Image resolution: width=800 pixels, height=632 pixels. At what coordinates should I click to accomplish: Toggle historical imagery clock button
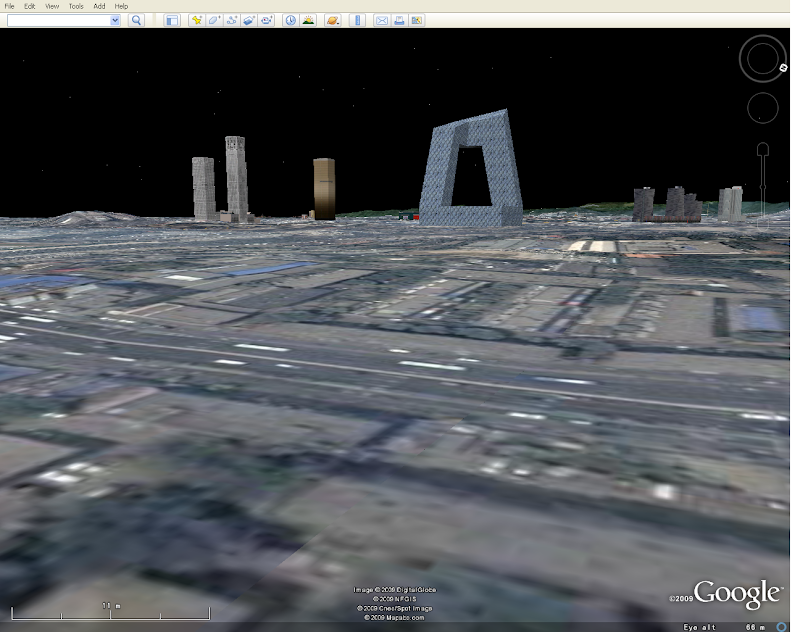[291, 20]
